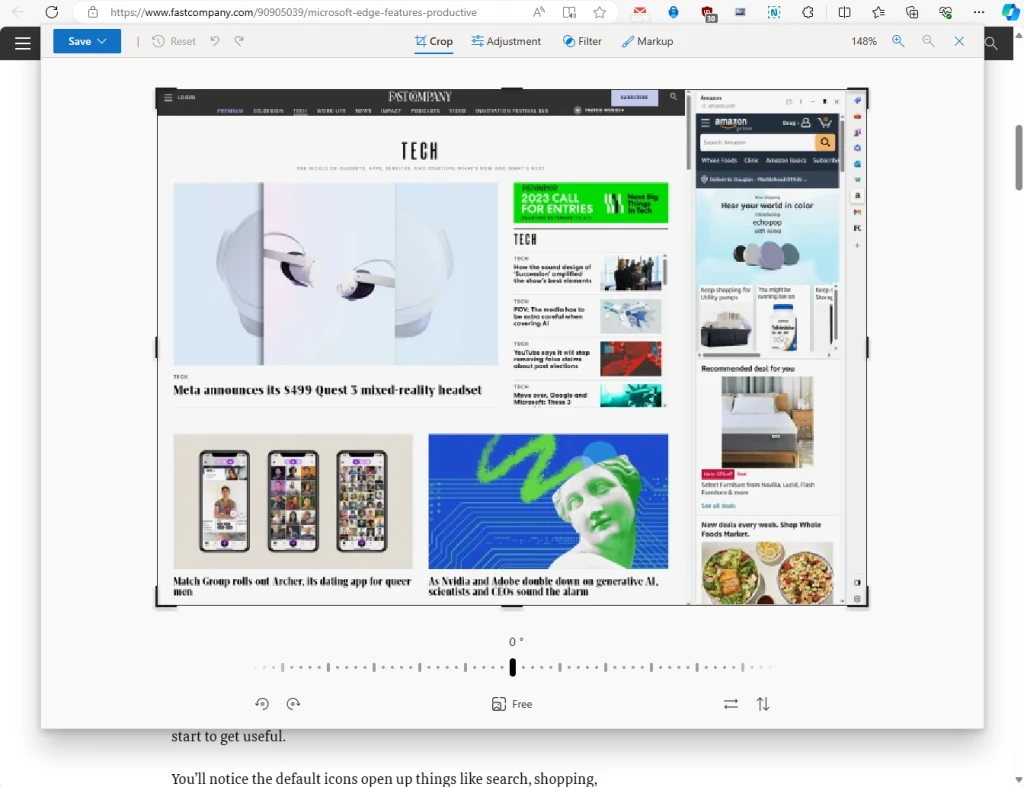Select the Crop tab
The width and height of the screenshot is (1024, 787).
pos(434,41)
